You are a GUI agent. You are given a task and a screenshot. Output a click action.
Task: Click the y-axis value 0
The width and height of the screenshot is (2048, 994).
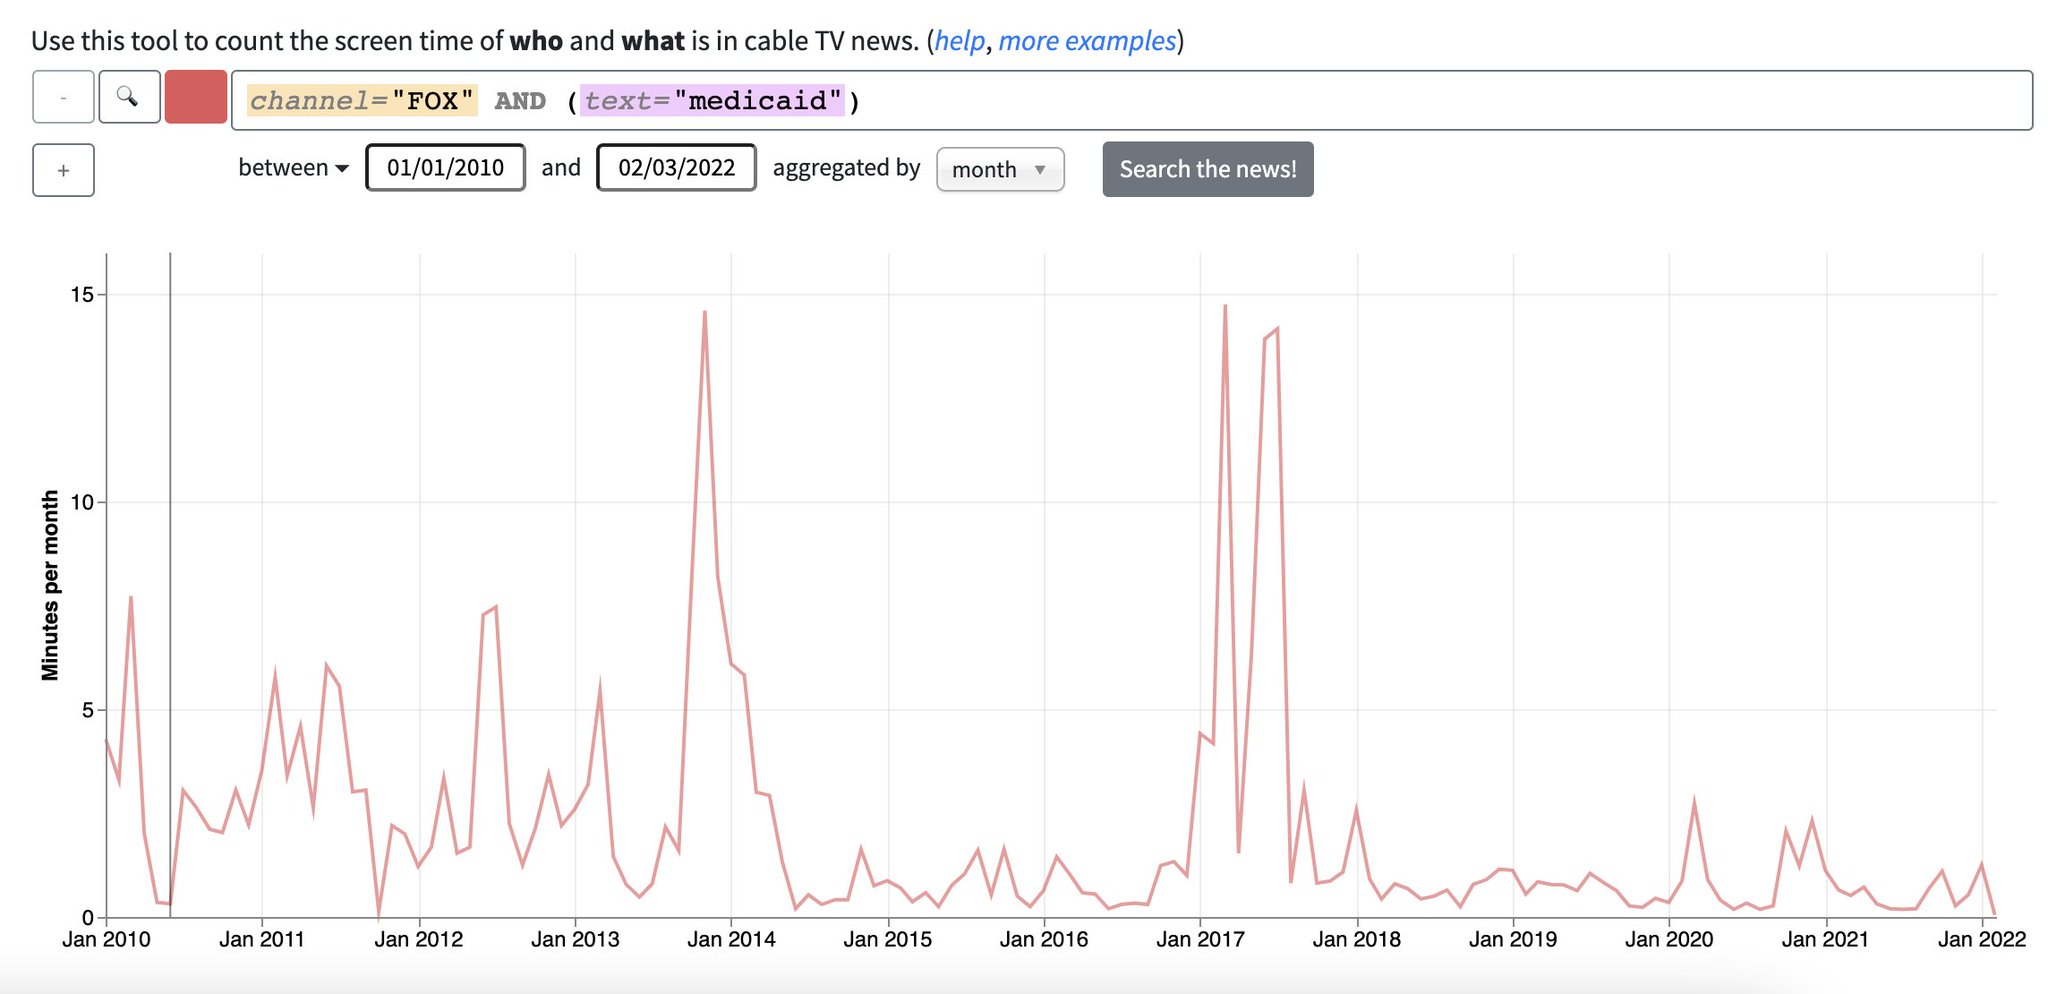click(x=88, y=917)
